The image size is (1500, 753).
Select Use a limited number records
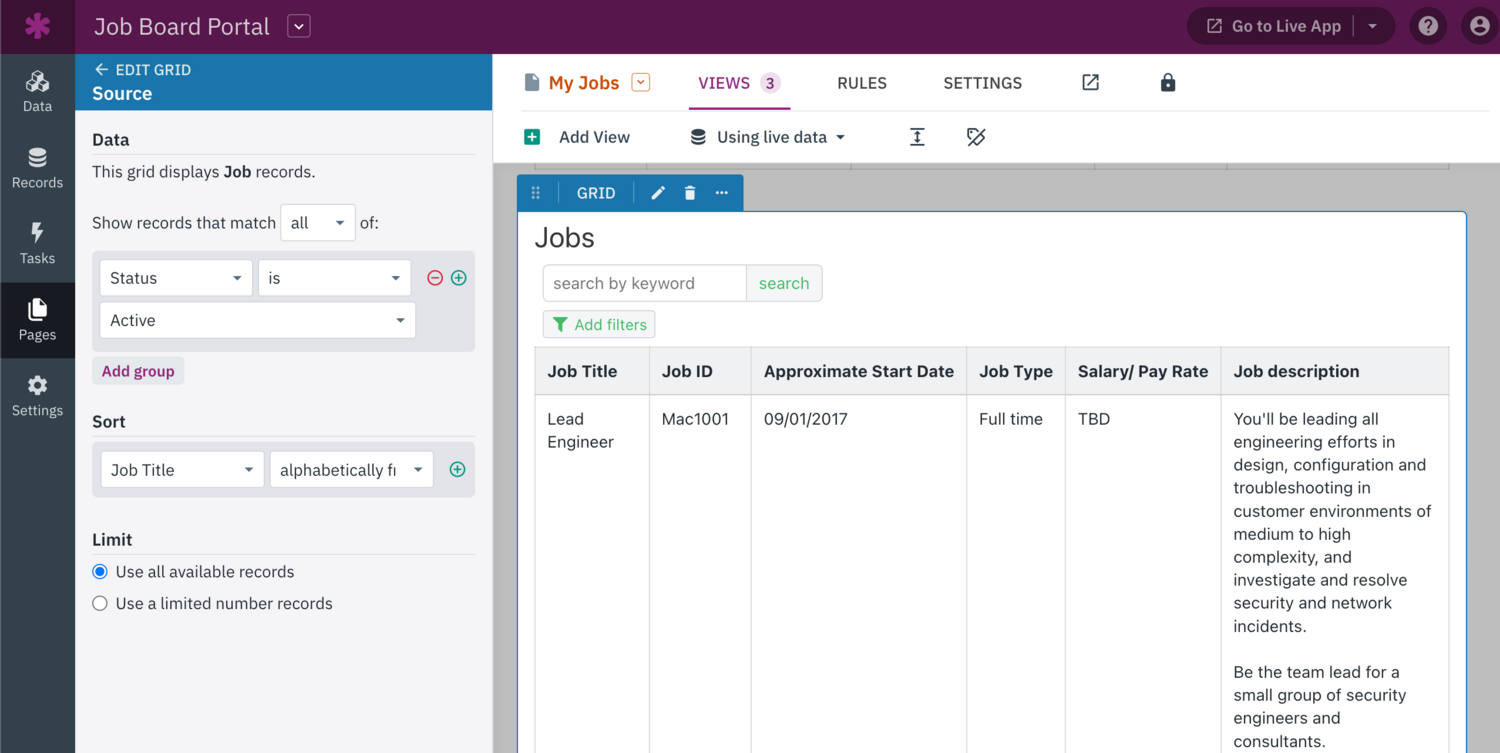point(100,604)
